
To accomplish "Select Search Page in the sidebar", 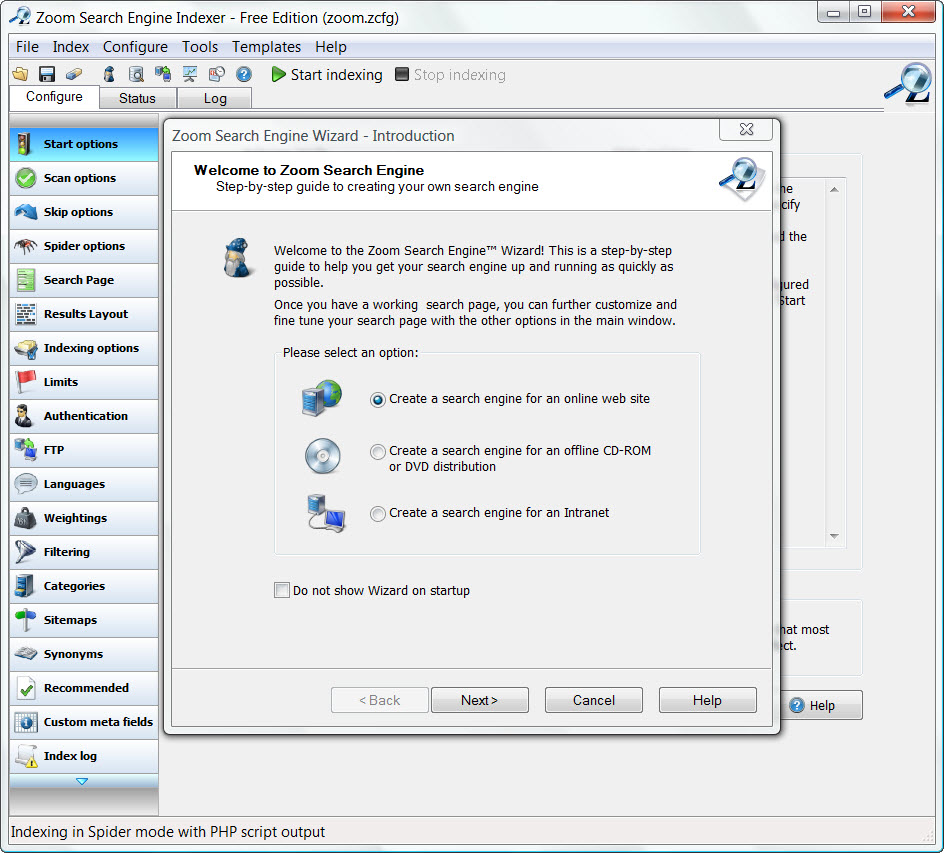I will tap(84, 280).
